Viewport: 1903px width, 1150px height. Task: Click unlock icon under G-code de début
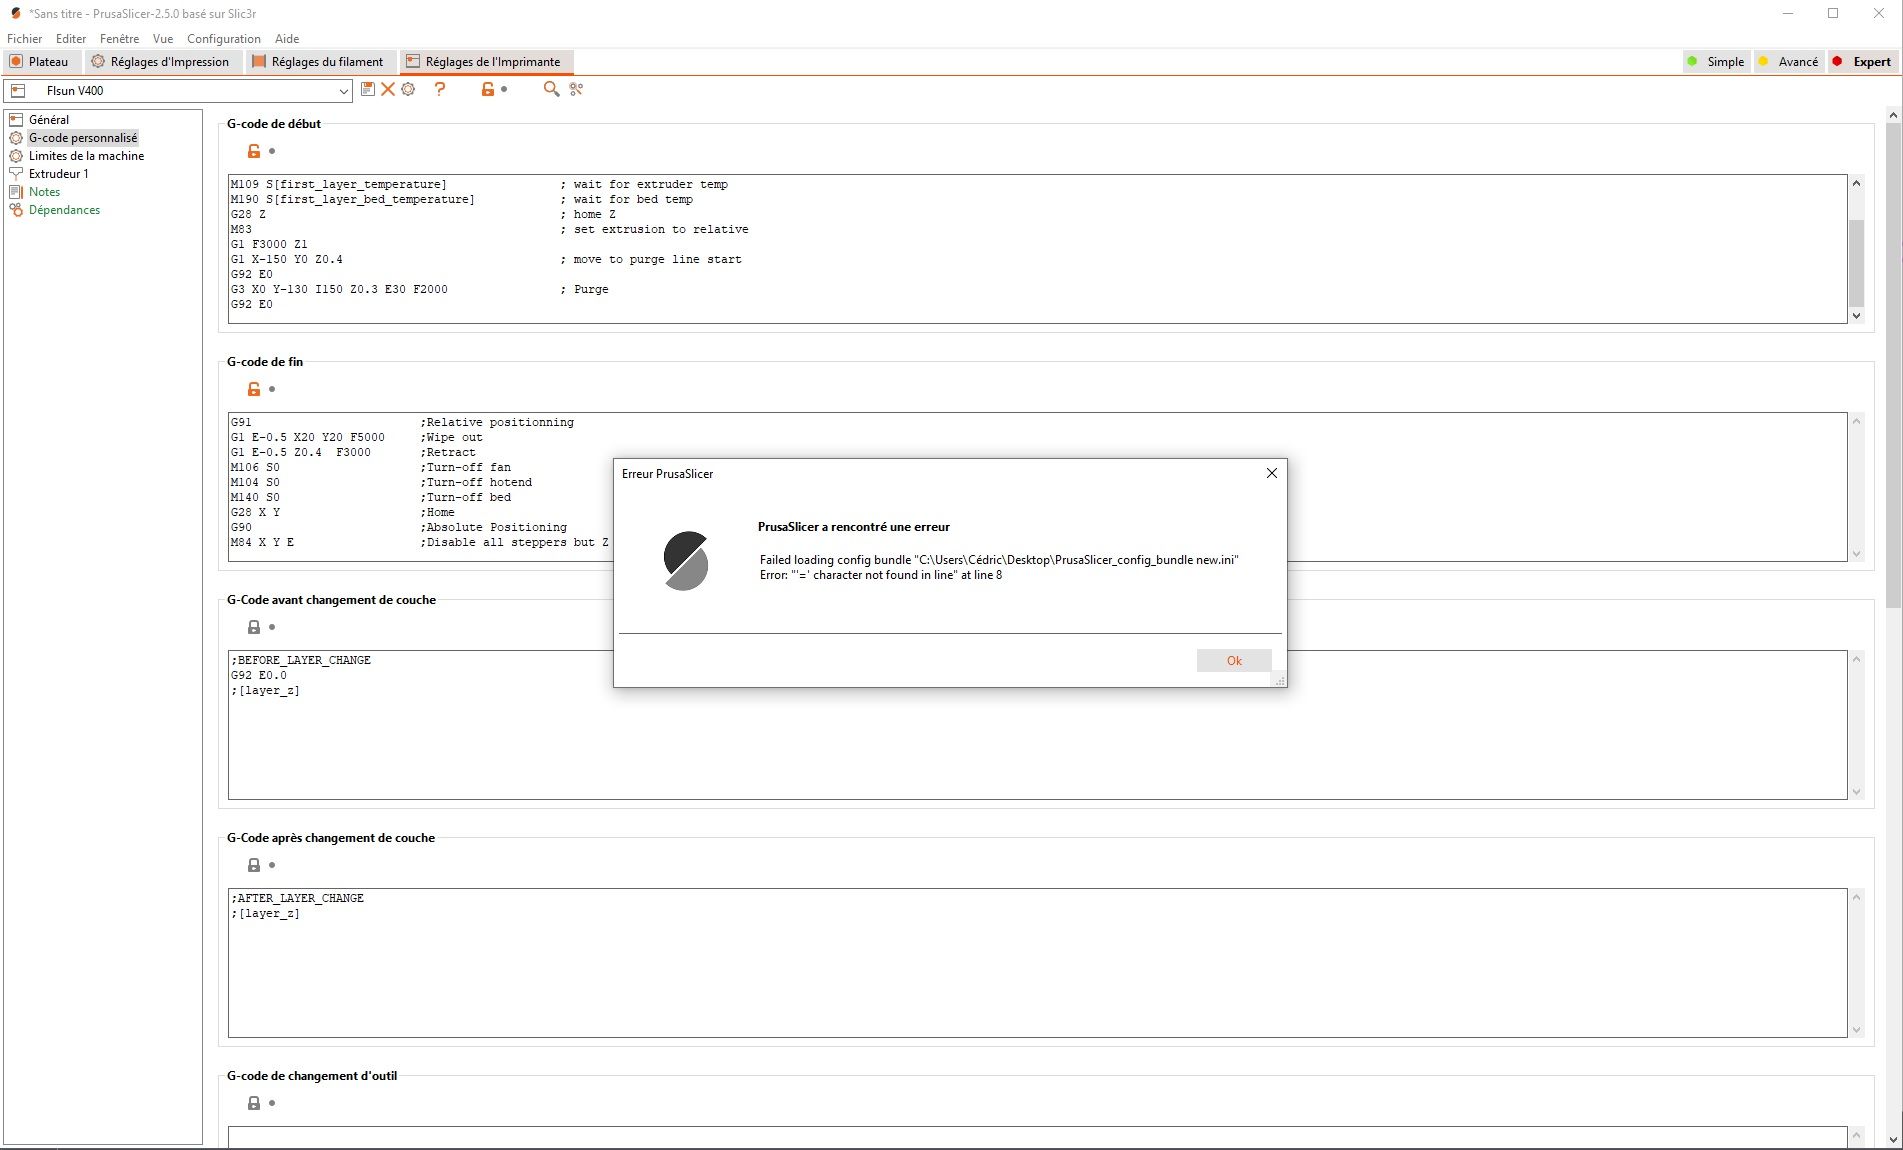coord(254,151)
